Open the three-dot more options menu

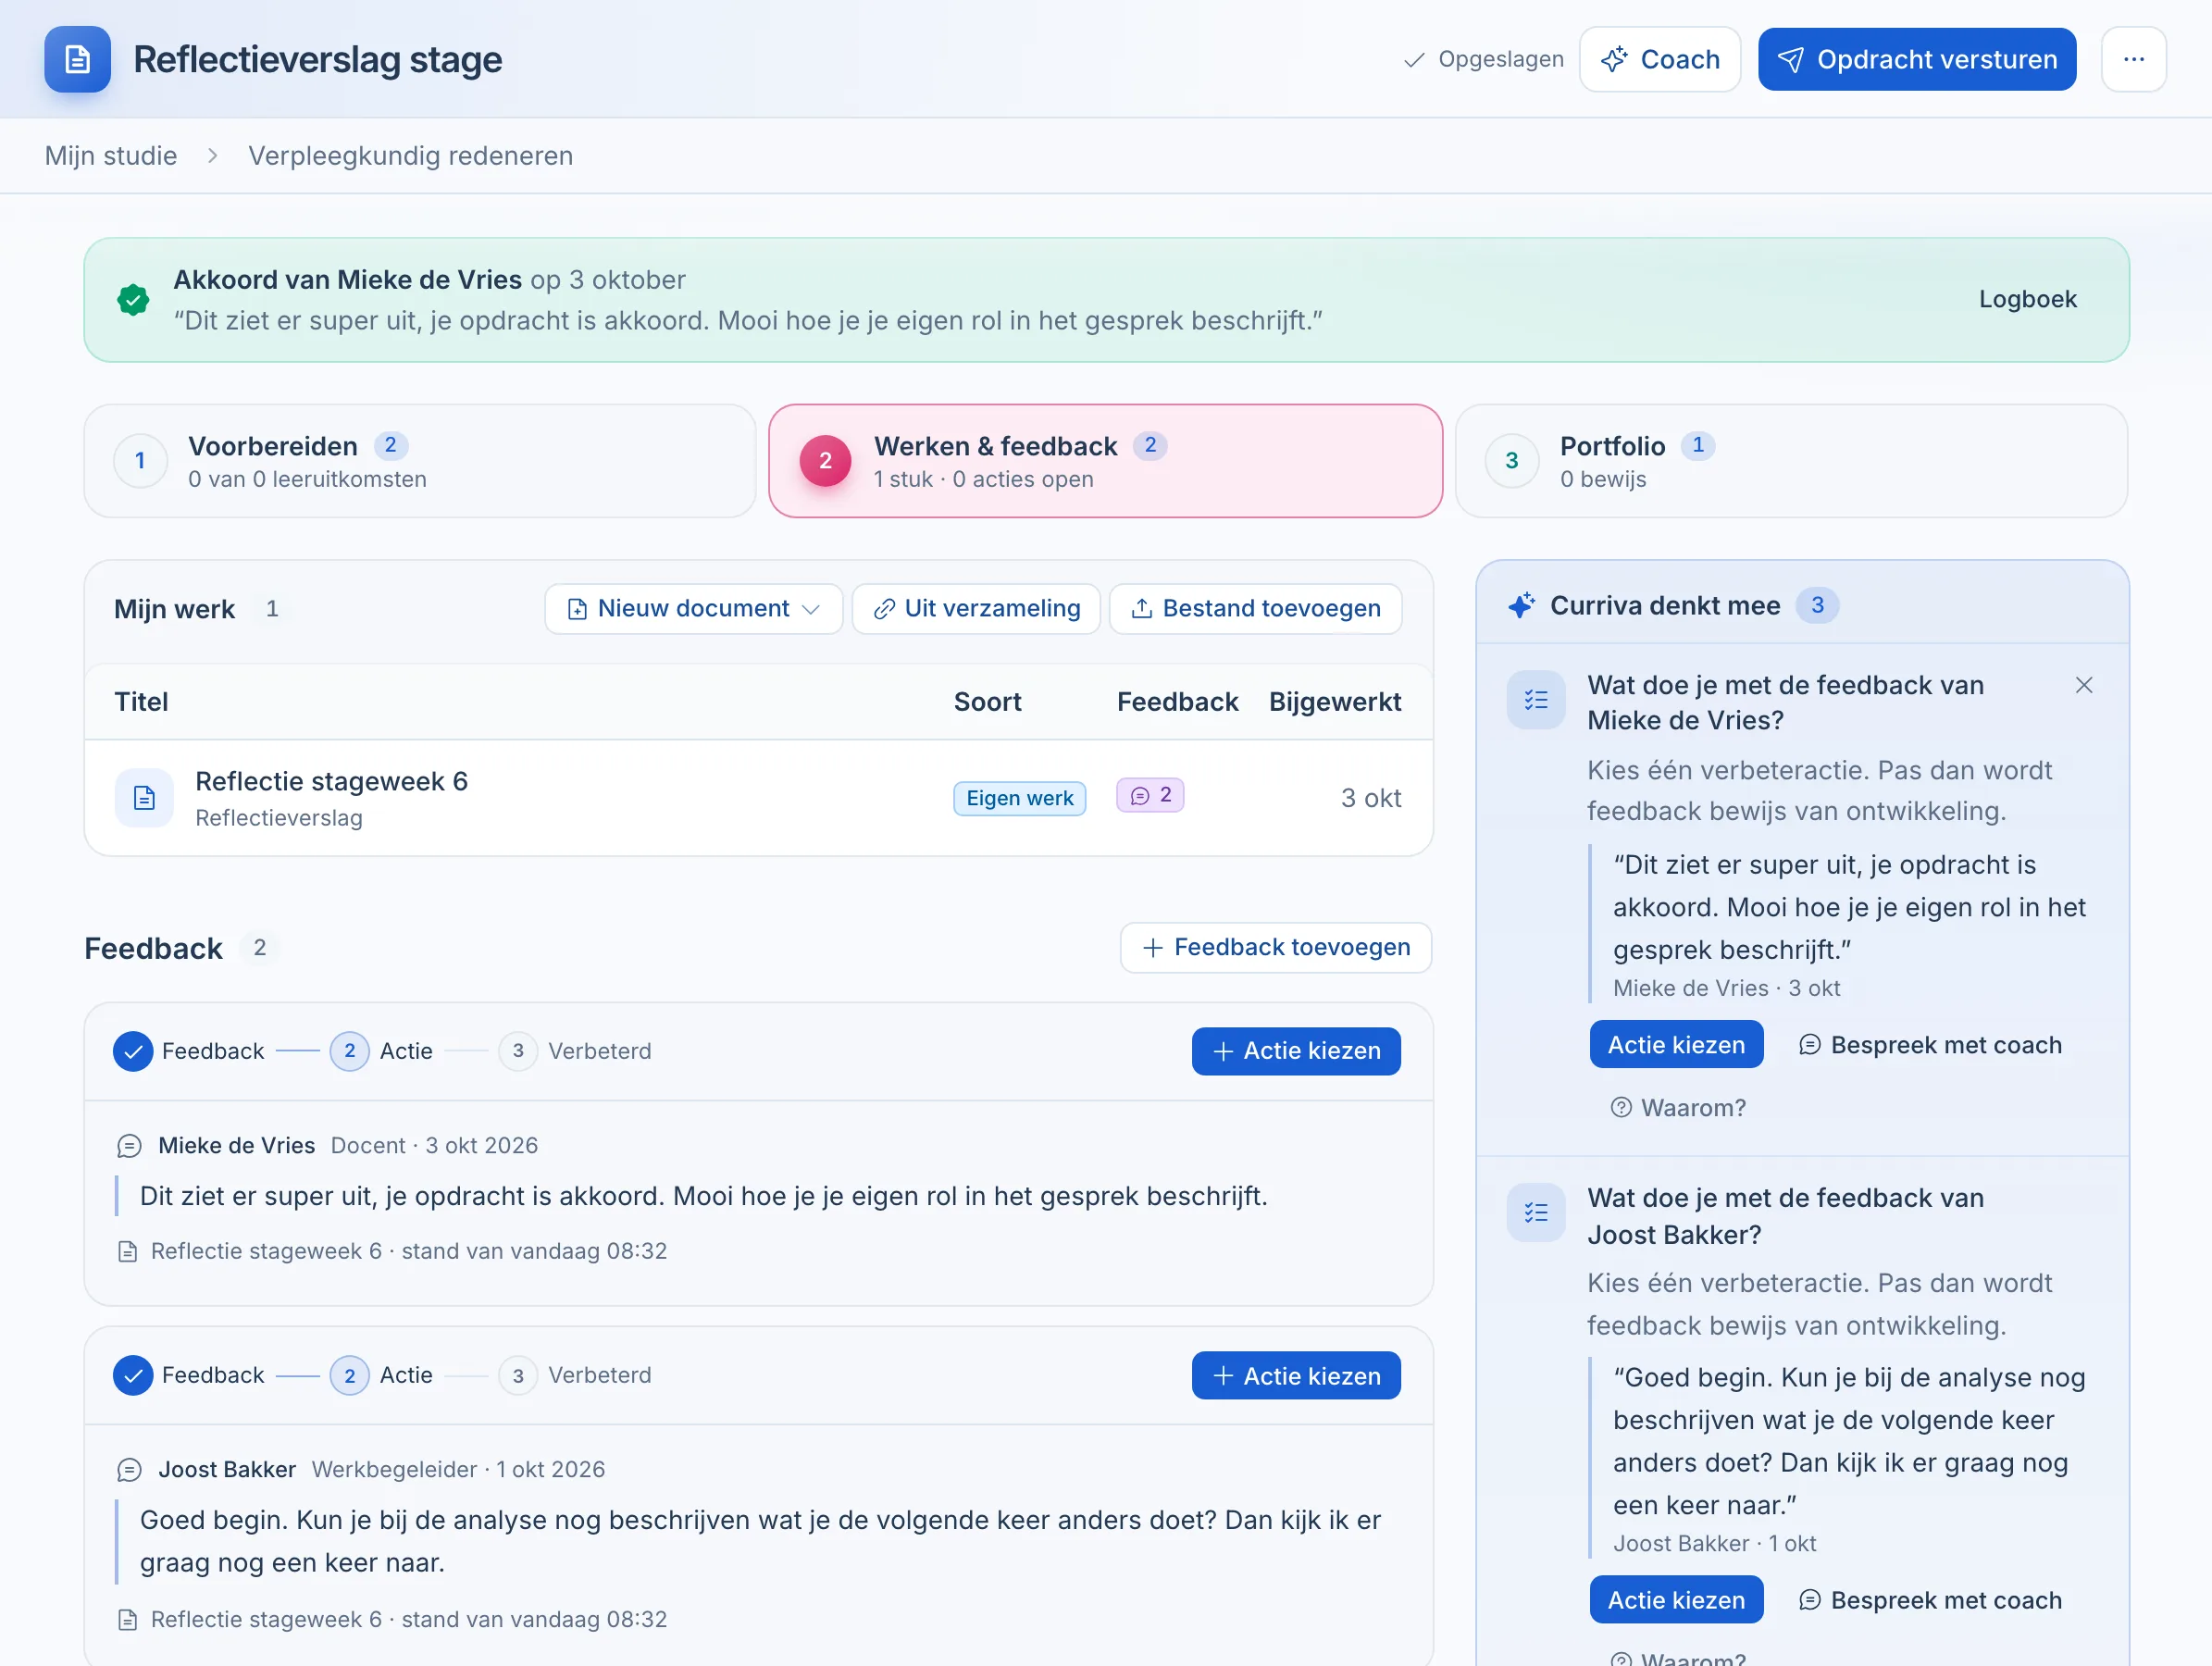(2133, 59)
